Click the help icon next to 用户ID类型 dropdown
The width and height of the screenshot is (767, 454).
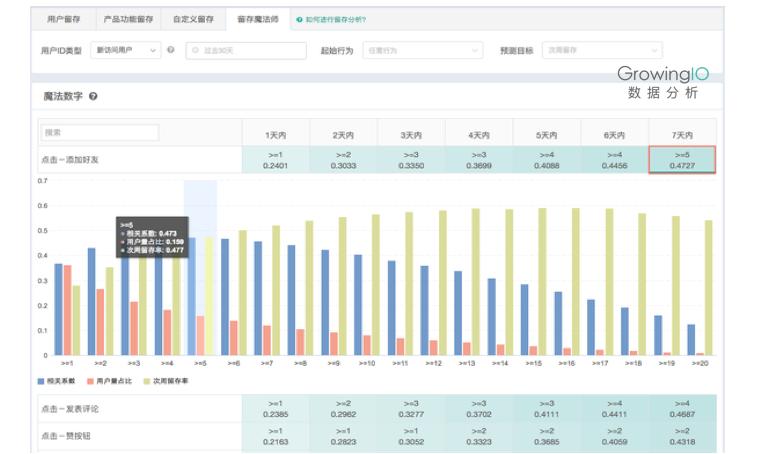[171, 50]
